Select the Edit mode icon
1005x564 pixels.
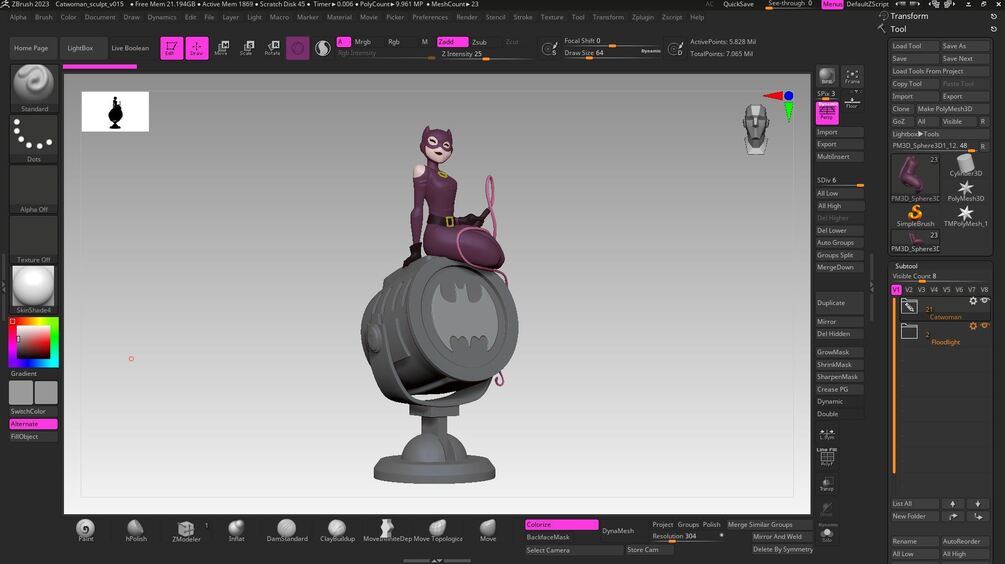171,48
